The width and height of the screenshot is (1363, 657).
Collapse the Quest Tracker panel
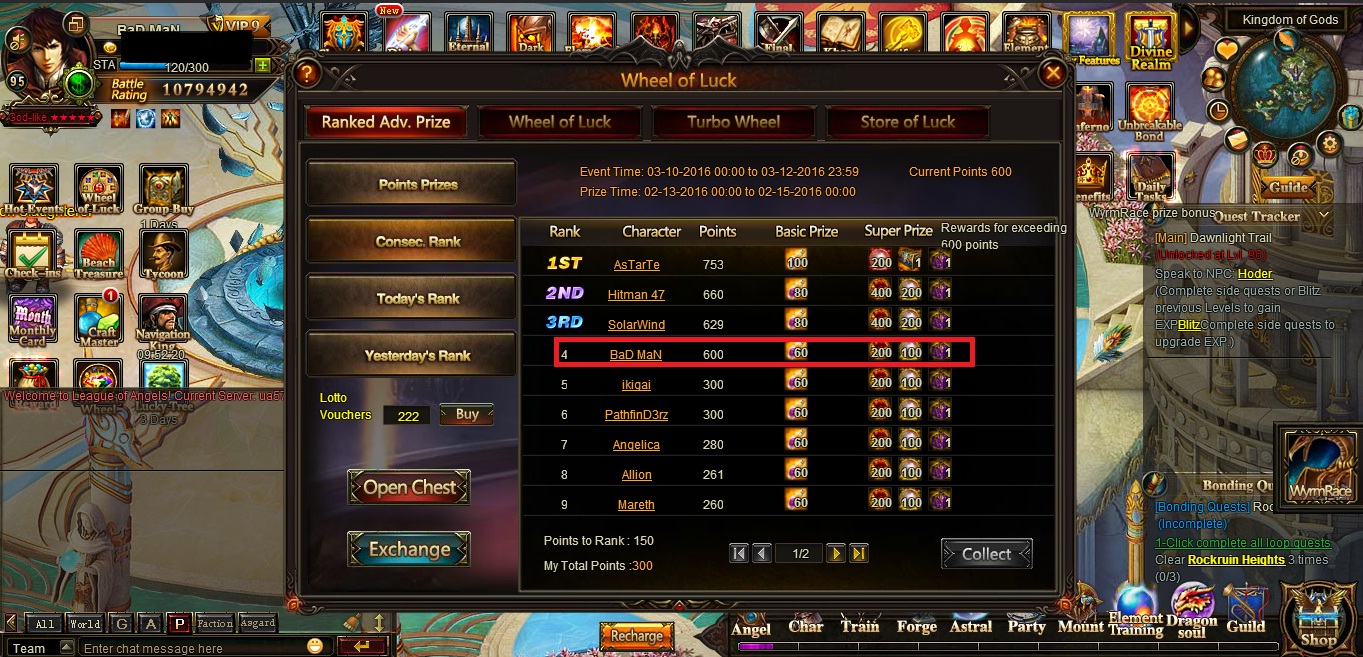(x=1325, y=215)
